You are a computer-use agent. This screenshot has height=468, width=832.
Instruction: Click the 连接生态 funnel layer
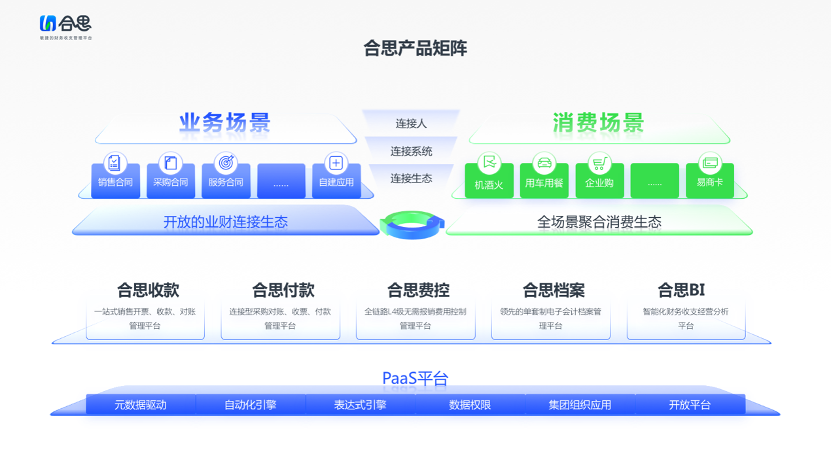[x=411, y=178]
